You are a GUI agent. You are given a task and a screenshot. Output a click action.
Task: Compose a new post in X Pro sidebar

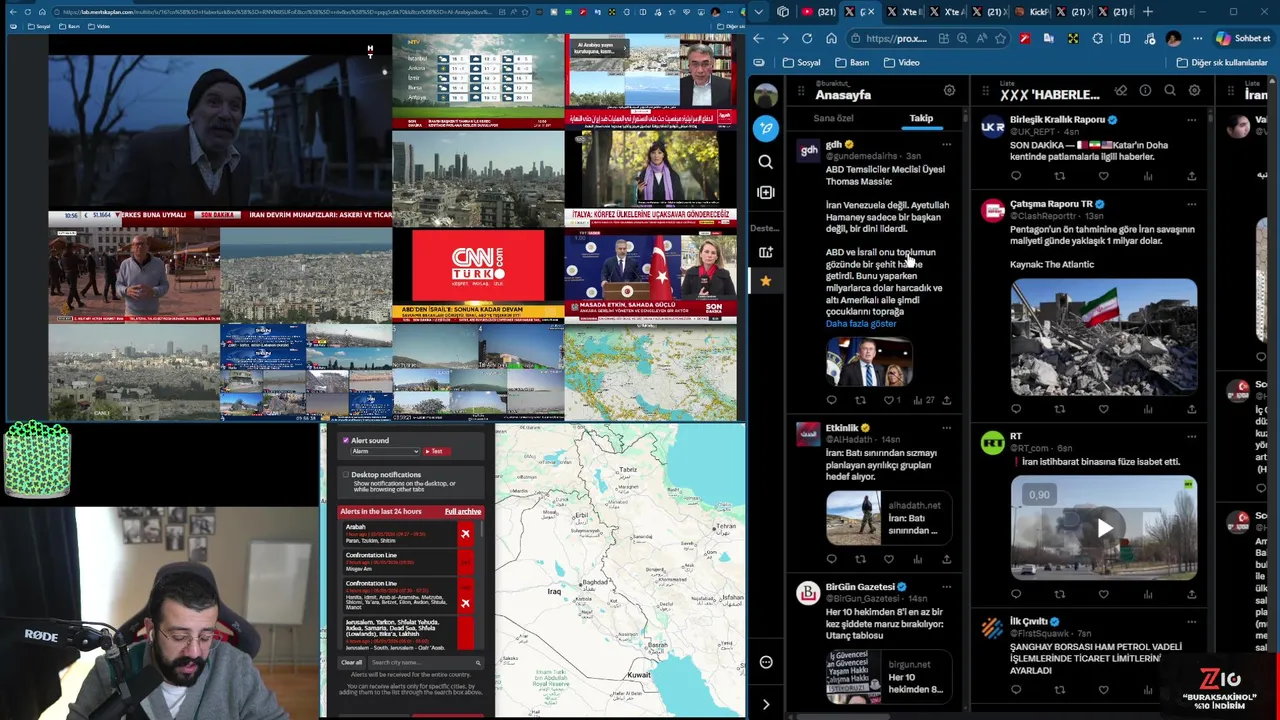point(766,128)
